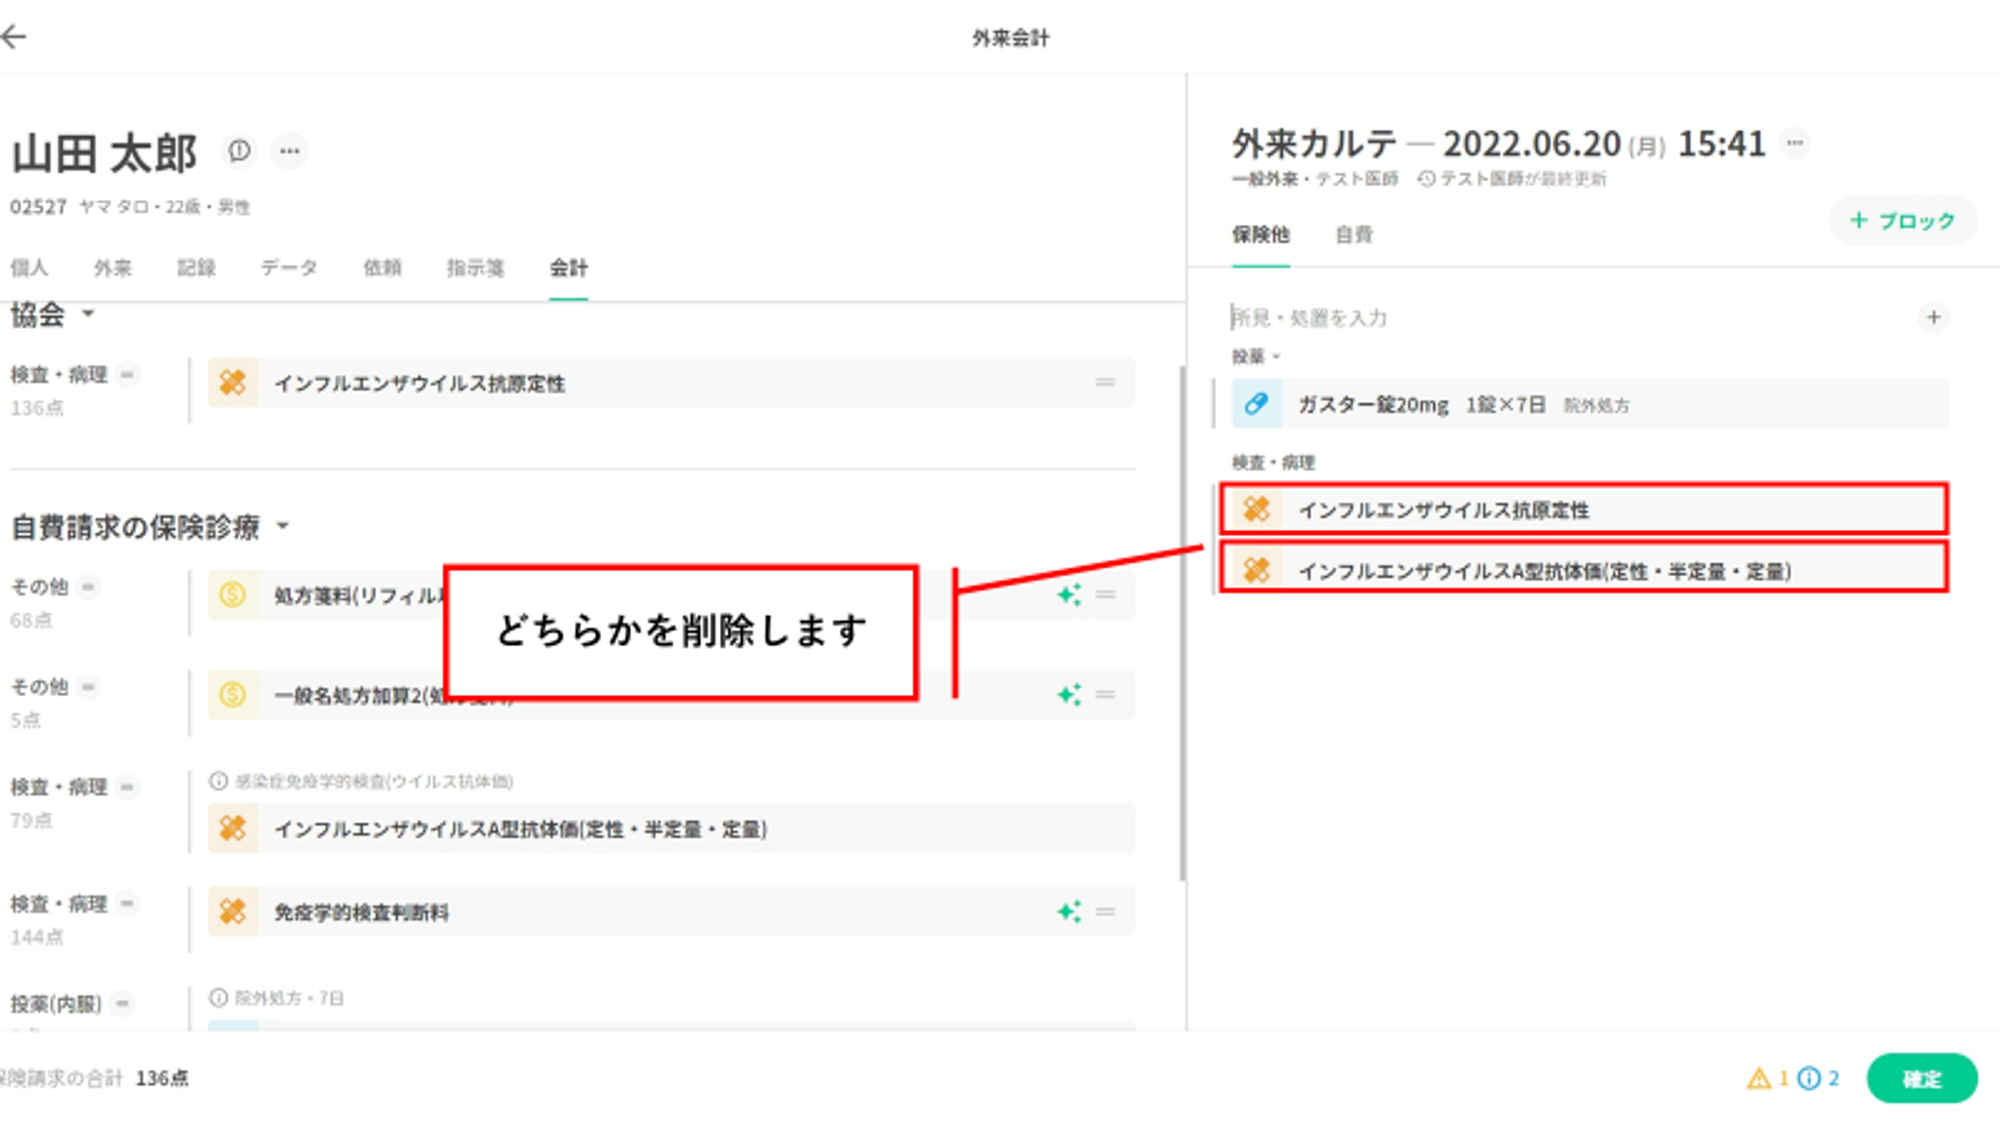Click the blue info notification icon
Viewport: 2000px width, 1125px height.
(x=1808, y=1078)
